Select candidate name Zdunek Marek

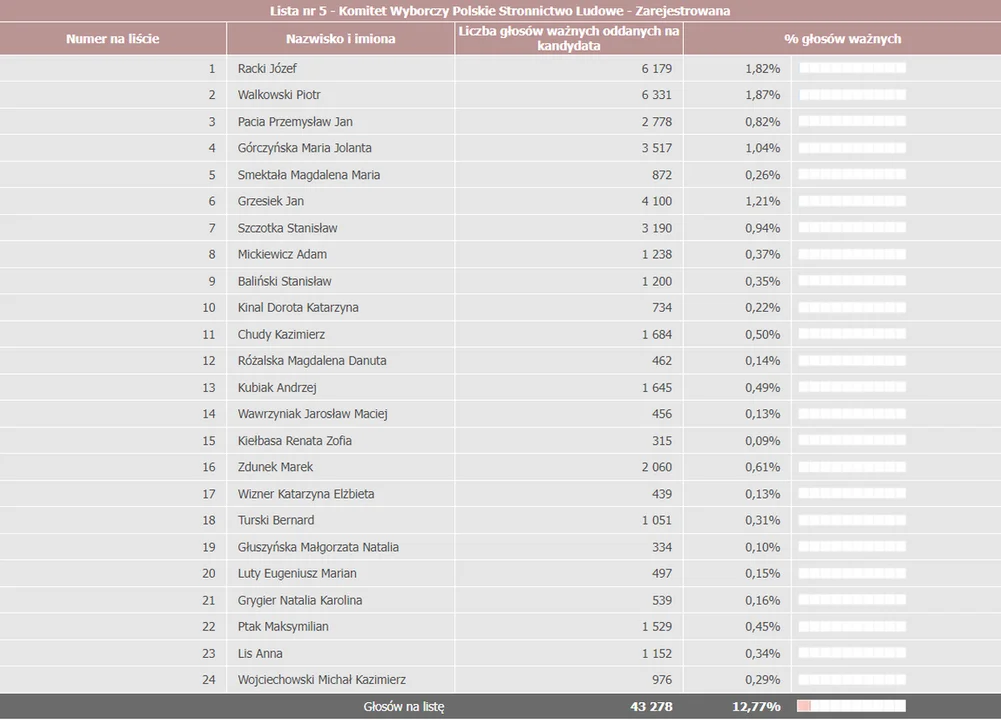pyautogui.click(x=275, y=467)
